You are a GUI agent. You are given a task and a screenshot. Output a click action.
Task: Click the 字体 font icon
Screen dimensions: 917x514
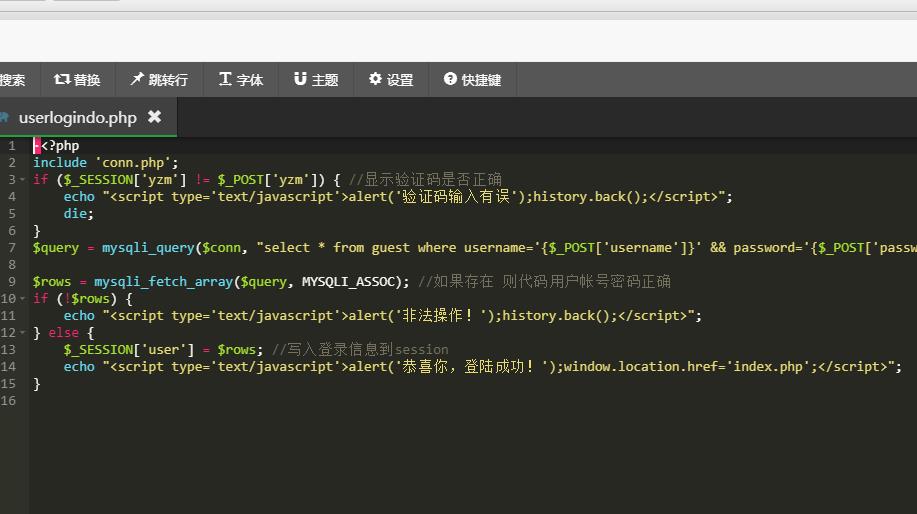(x=225, y=79)
